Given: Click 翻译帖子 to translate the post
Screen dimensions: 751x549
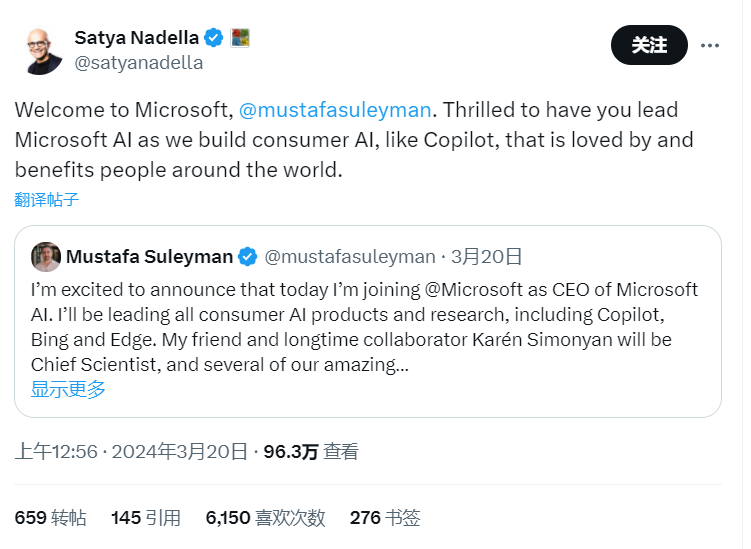Looking at the screenshot, I should pos(46,199).
